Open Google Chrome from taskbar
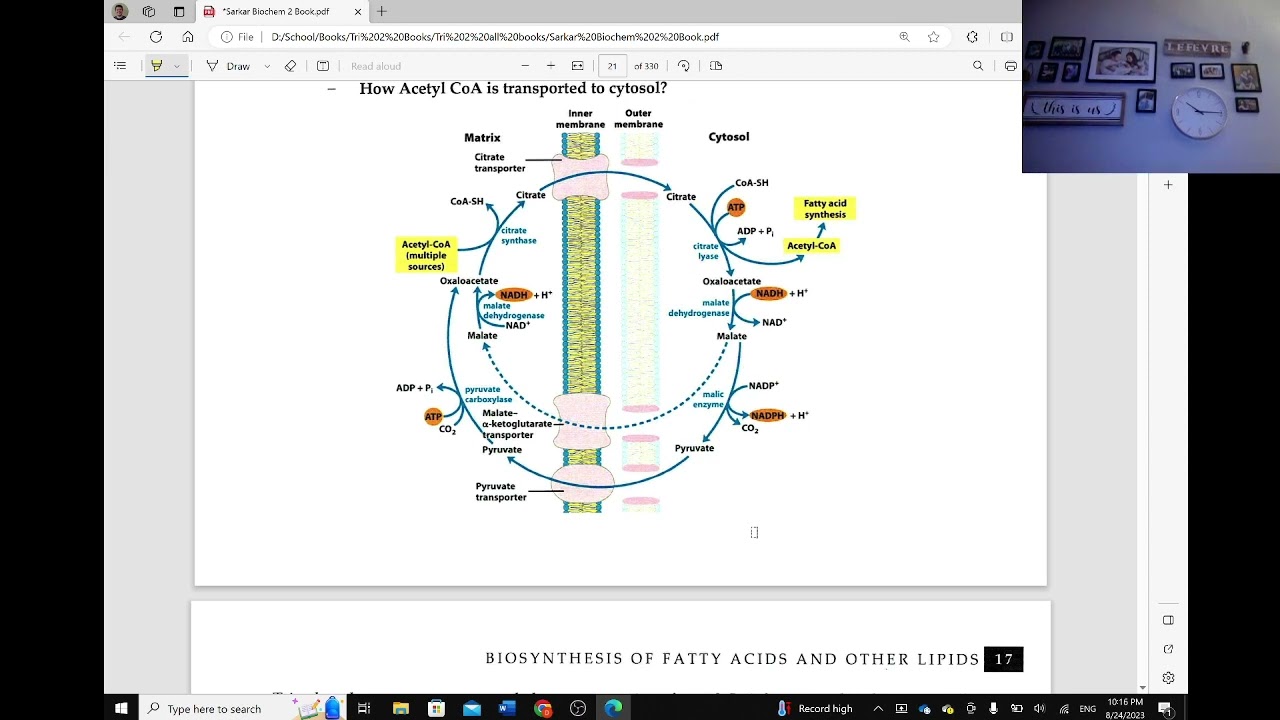Viewport: 1280px width, 720px height. tap(542, 708)
